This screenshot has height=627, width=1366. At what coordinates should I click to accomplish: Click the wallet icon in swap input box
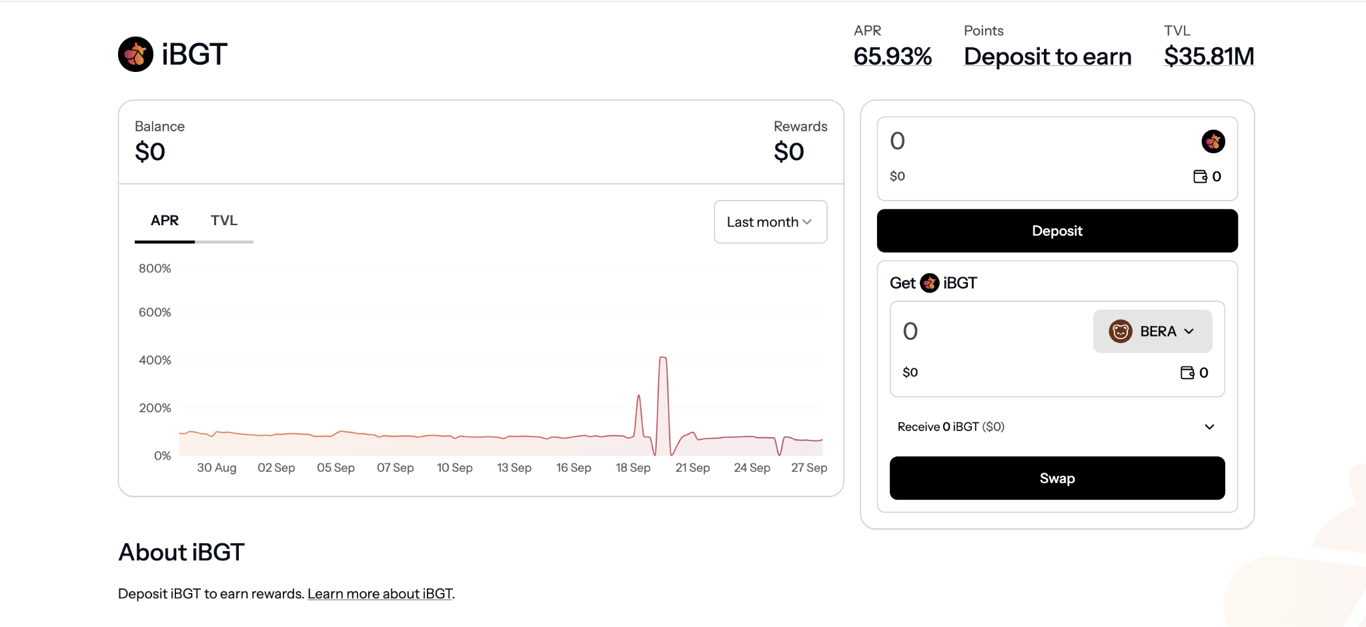coord(1187,373)
